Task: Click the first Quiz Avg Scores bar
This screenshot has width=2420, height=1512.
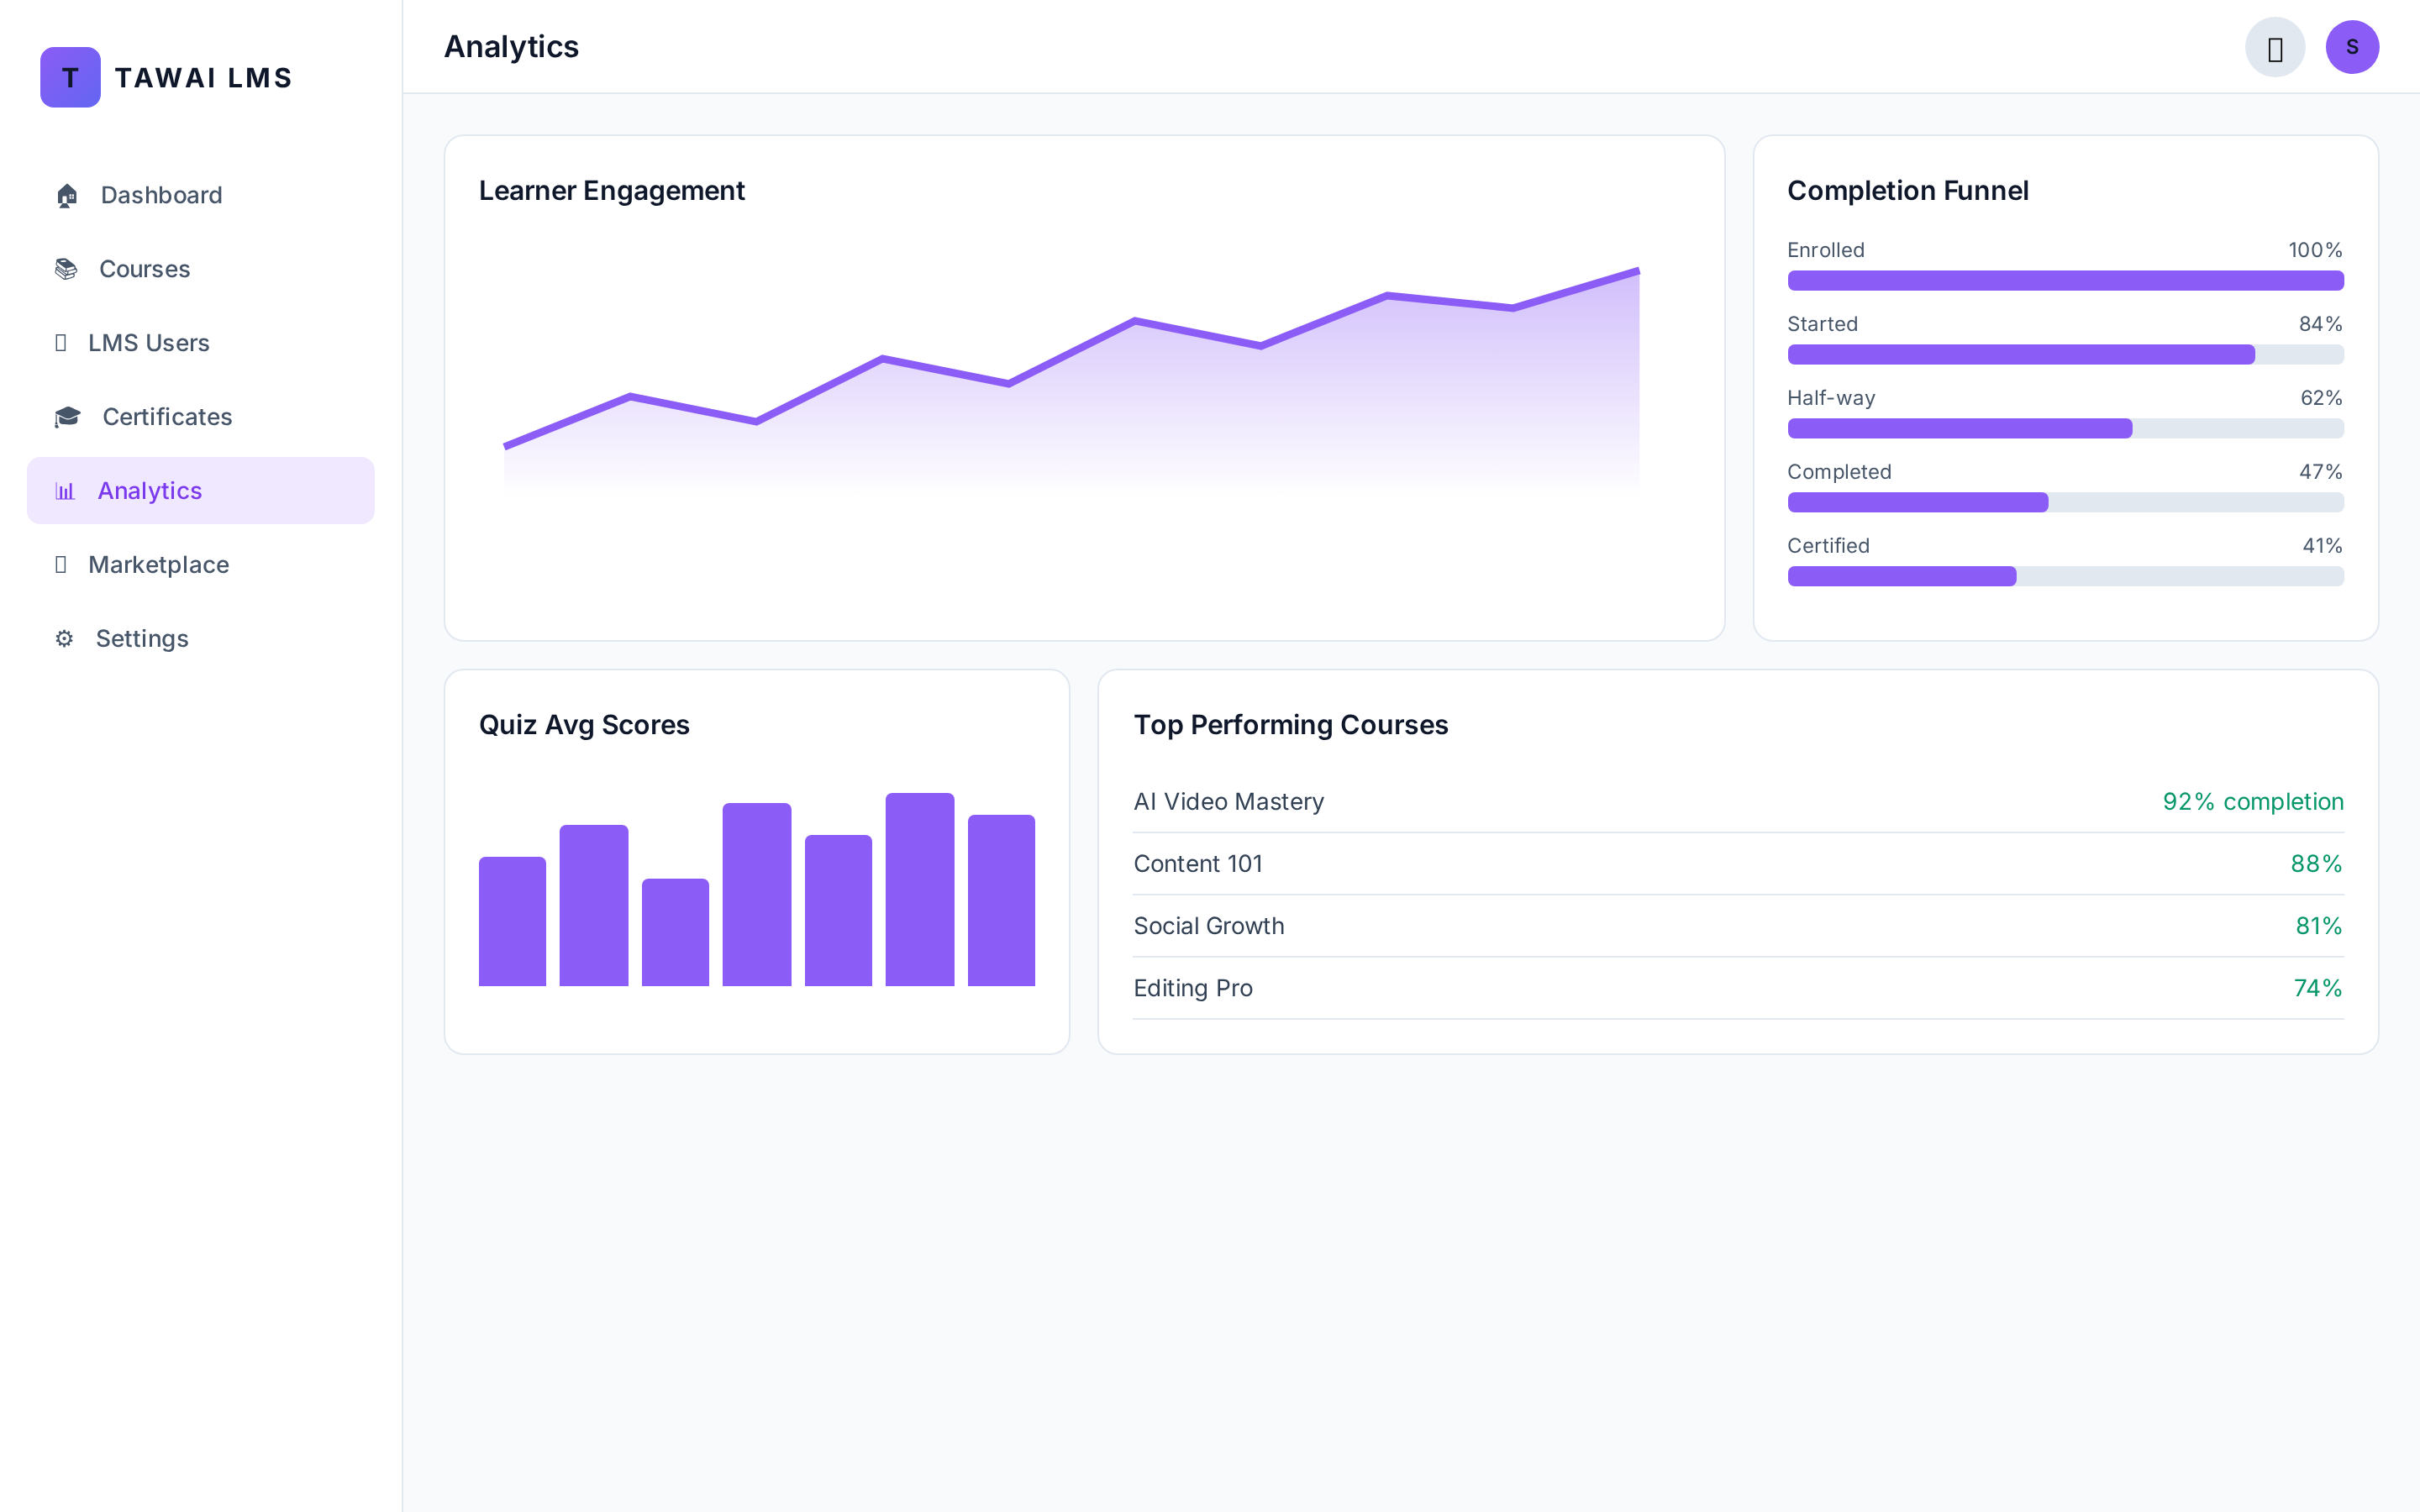Action: 512,922
